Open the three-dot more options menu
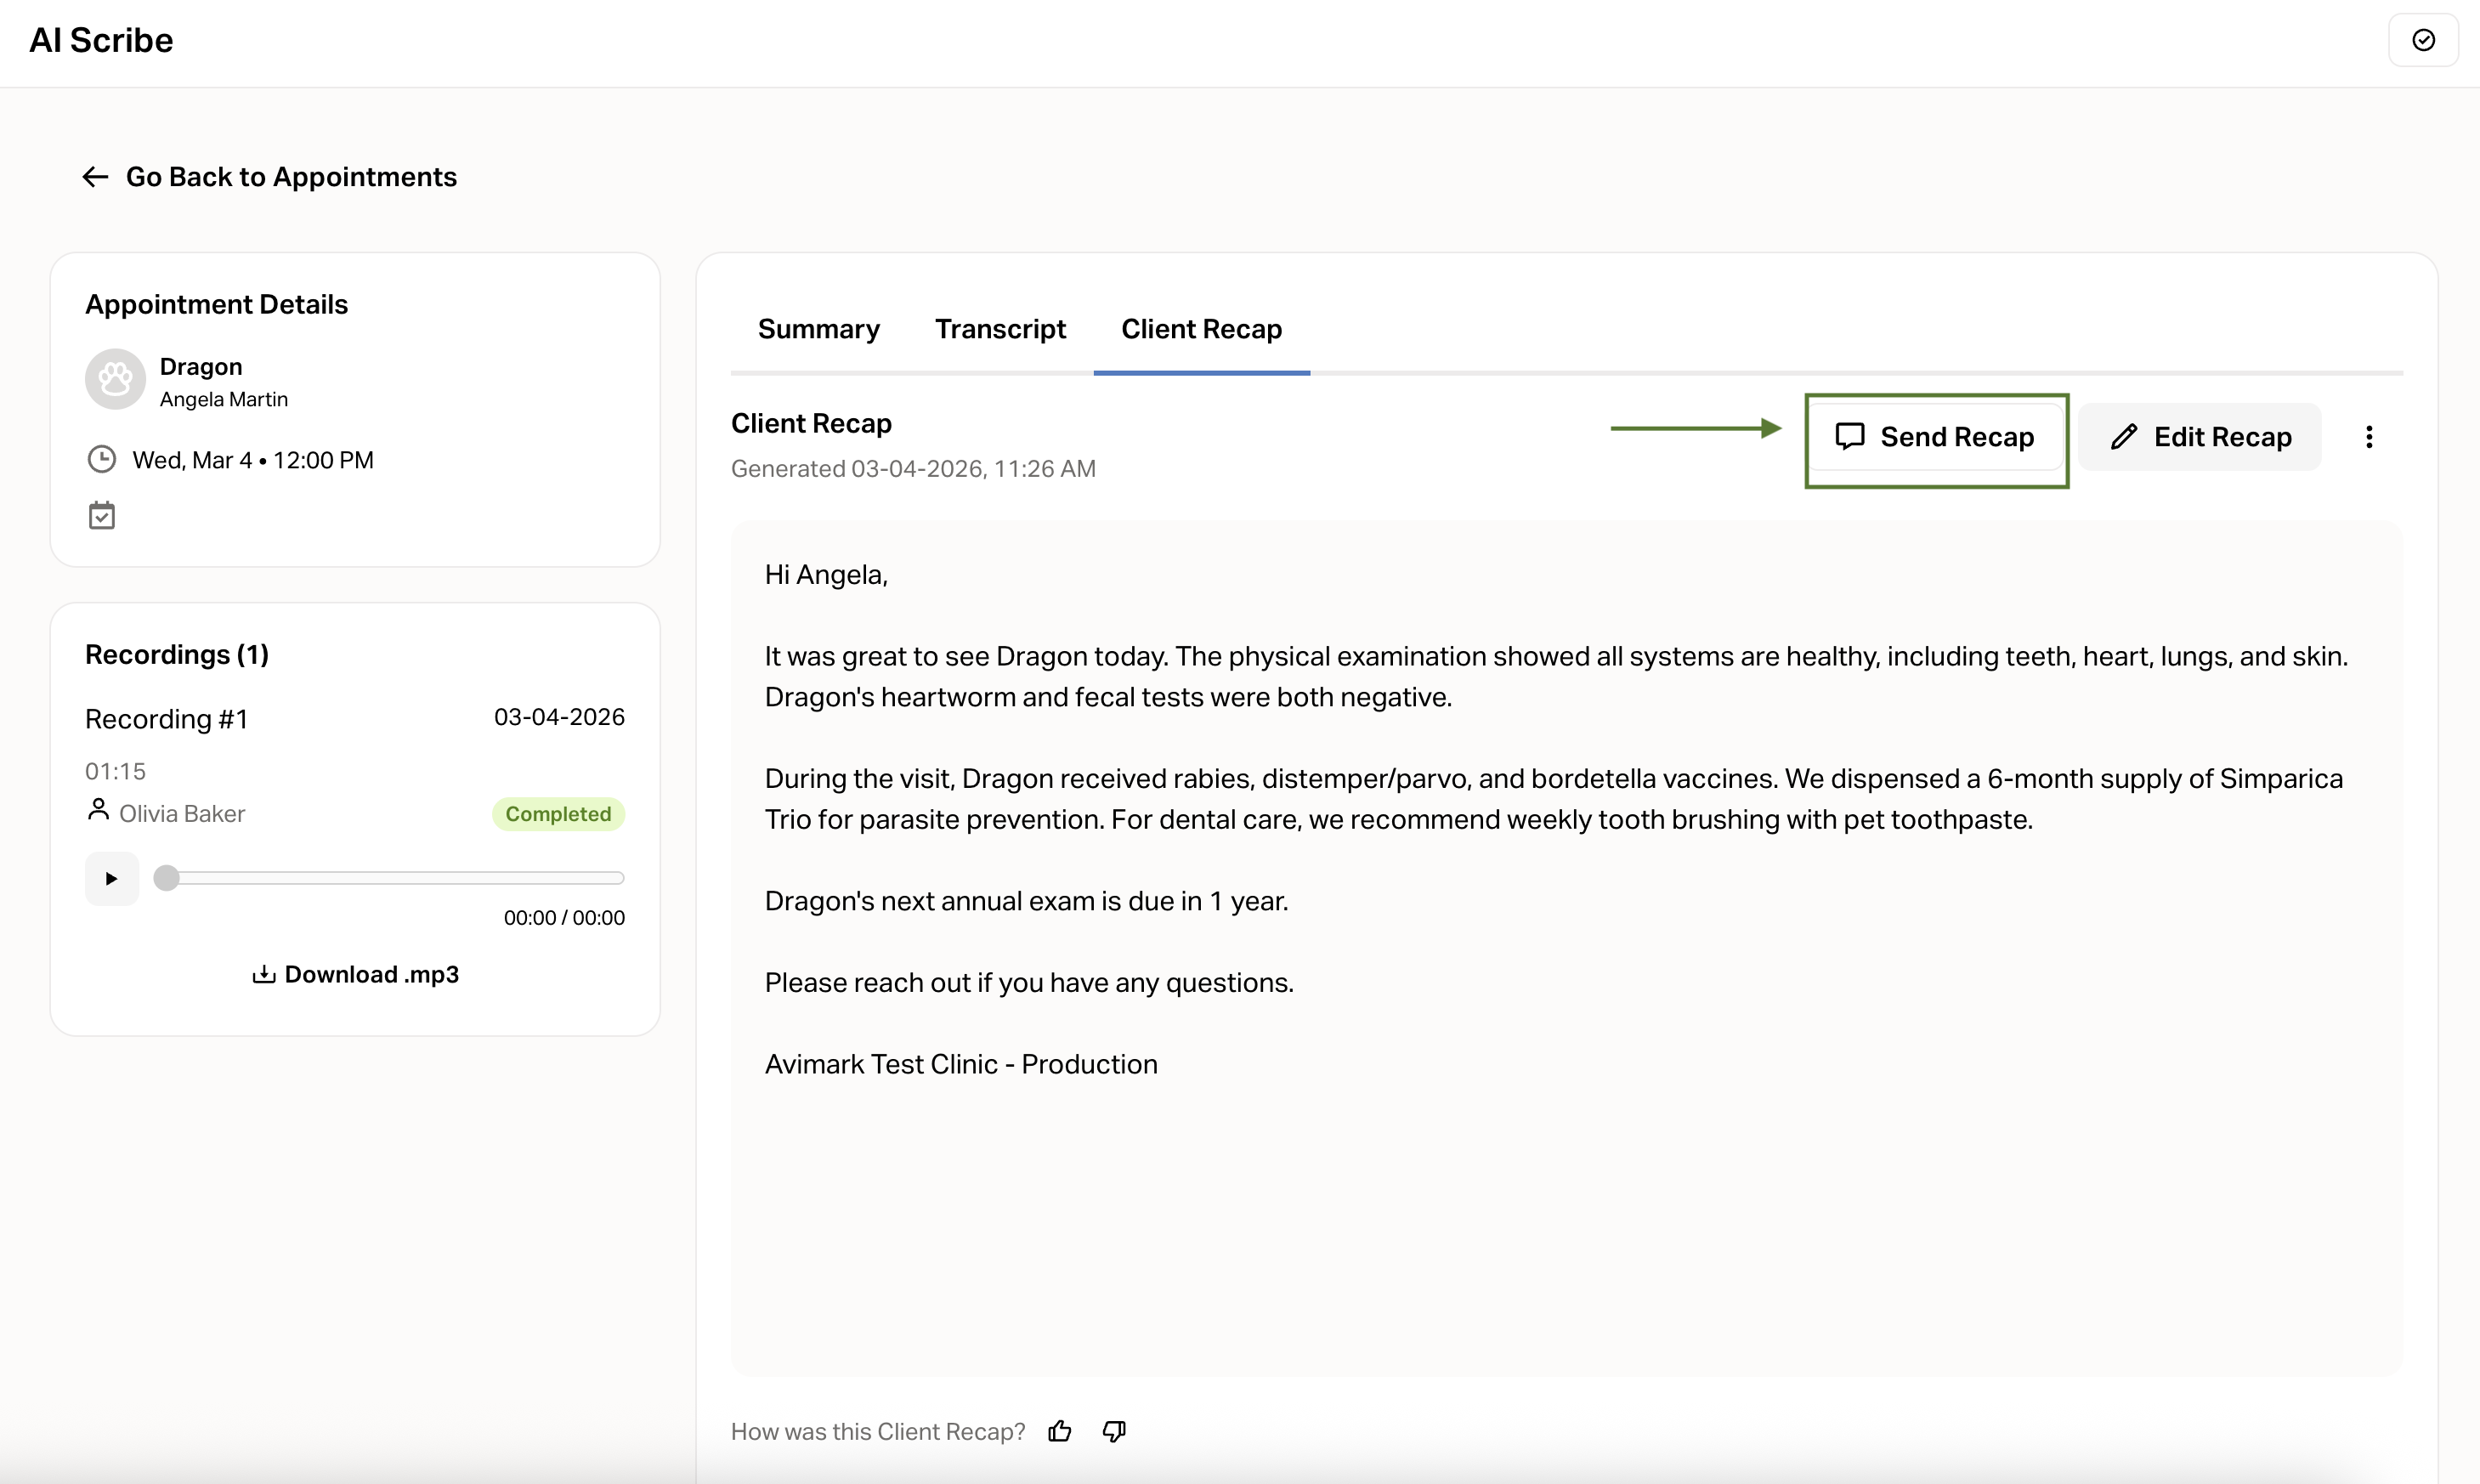The image size is (2480, 1484). pos(2368,437)
